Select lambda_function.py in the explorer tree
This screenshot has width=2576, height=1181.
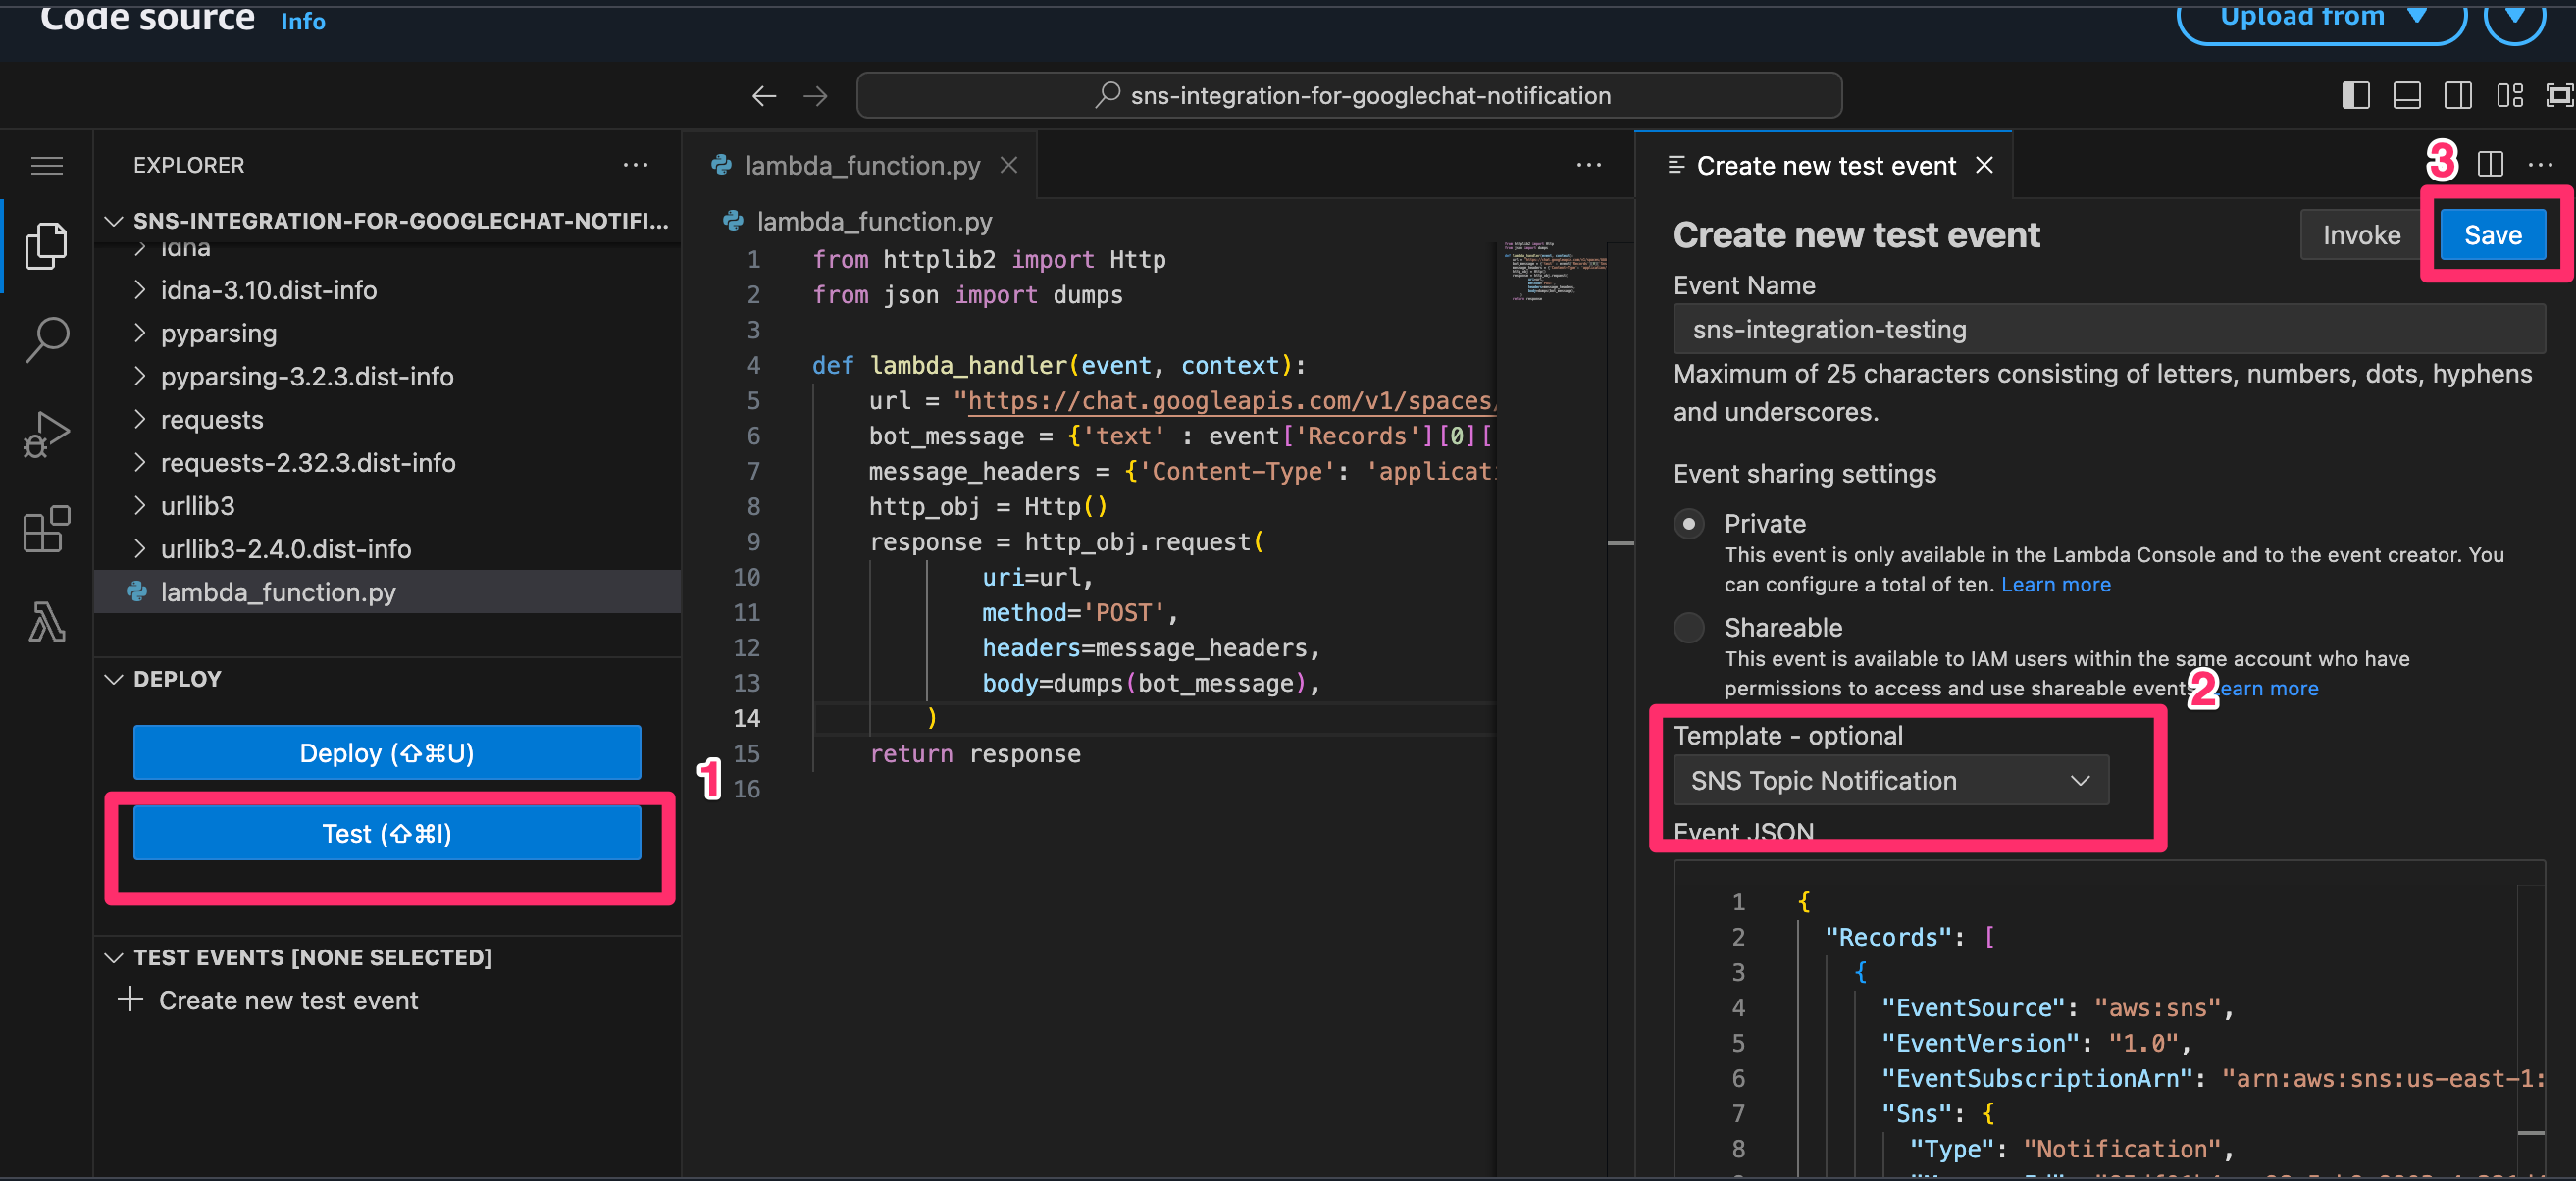[x=388, y=592]
